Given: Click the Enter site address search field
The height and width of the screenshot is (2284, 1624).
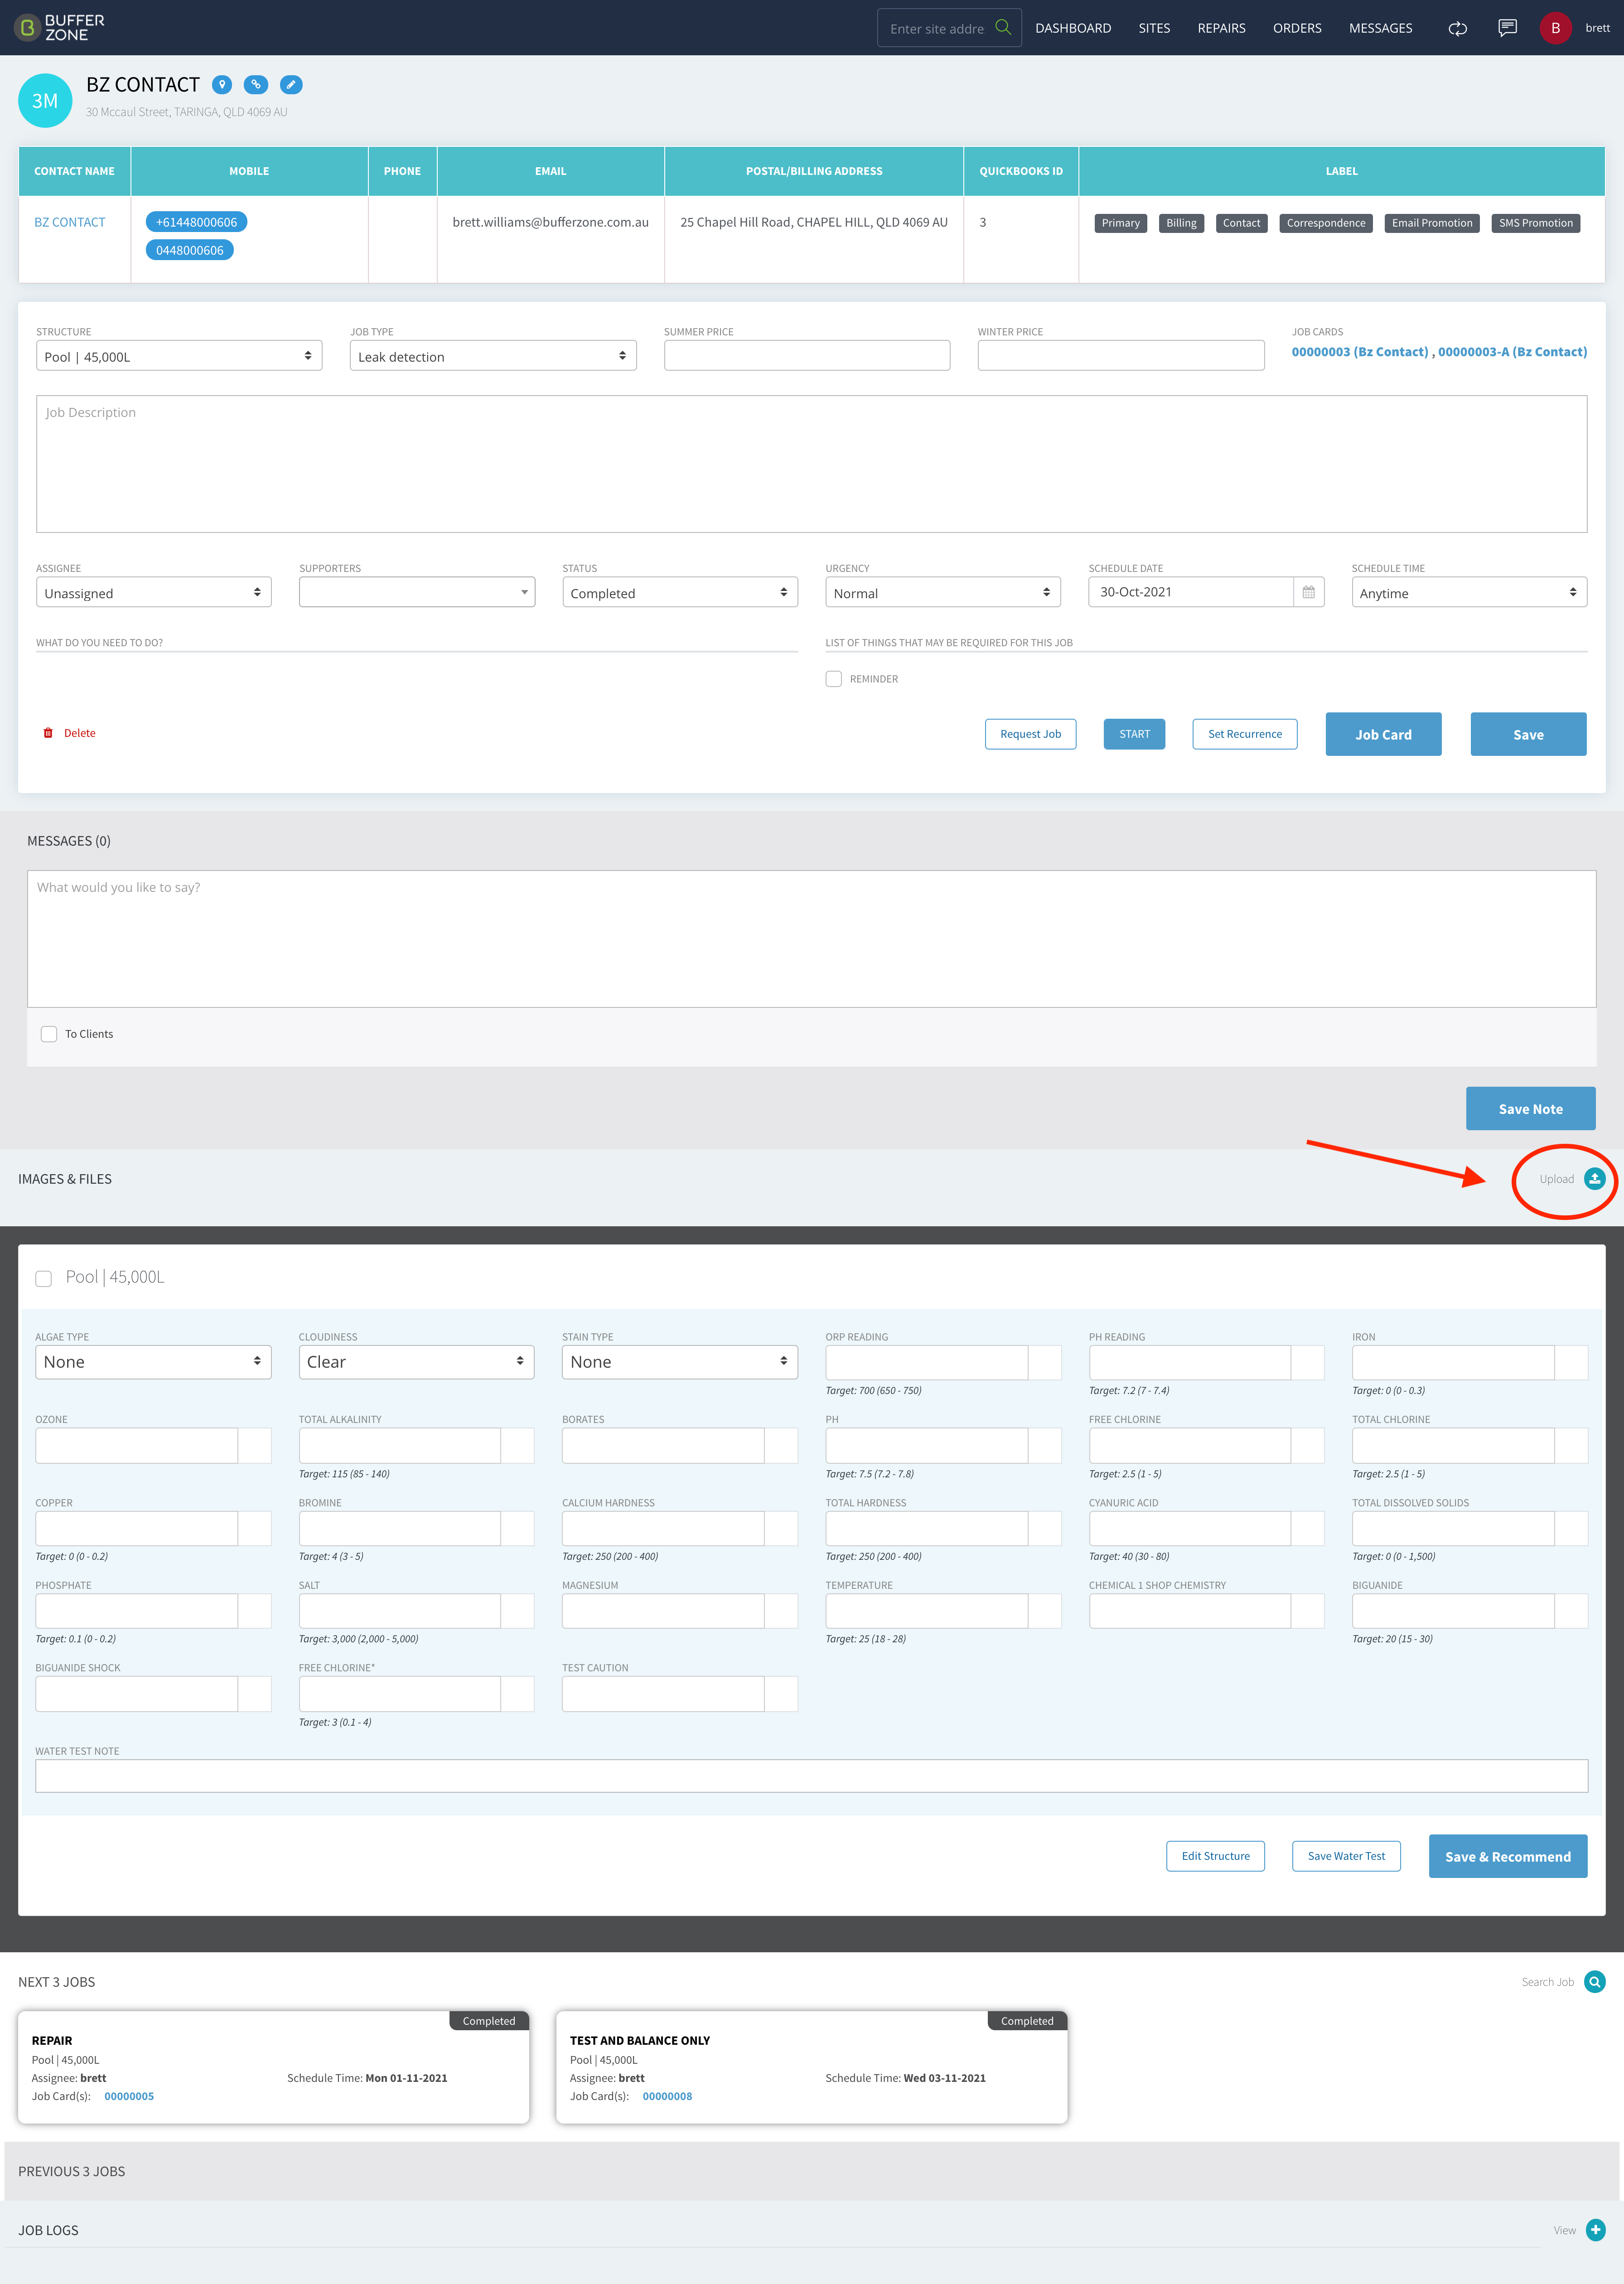Looking at the screenshot, I should pos(937,28).
